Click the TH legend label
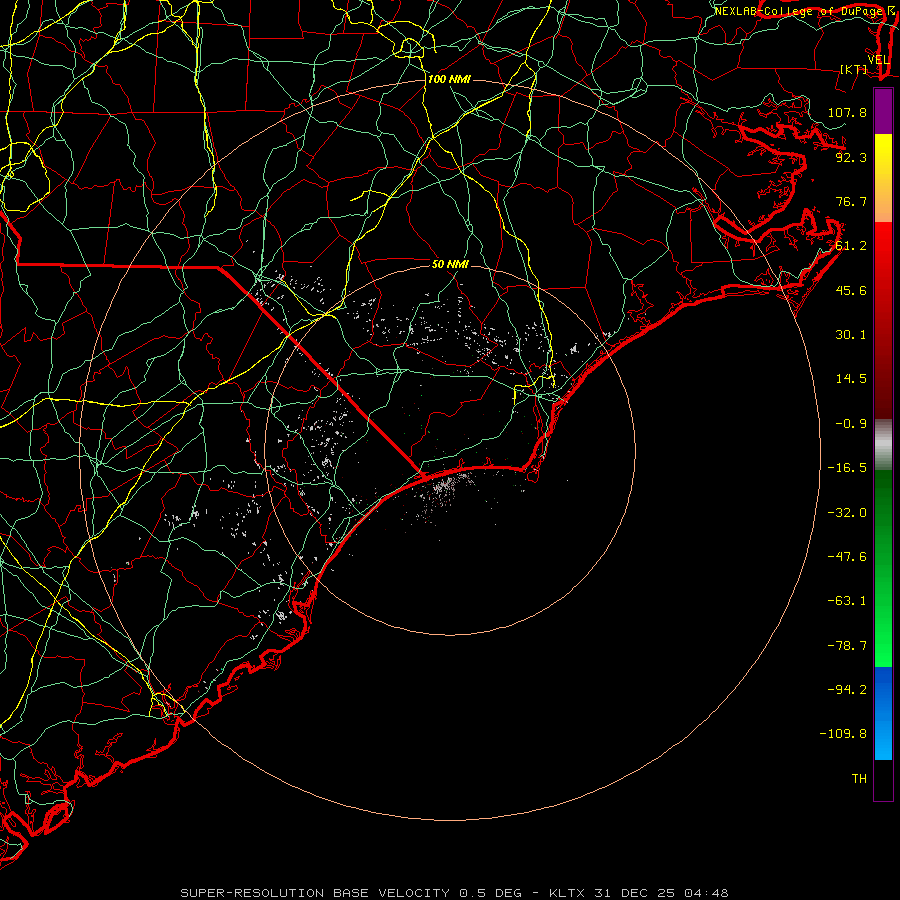900x900 pixels. click(859, 779)
